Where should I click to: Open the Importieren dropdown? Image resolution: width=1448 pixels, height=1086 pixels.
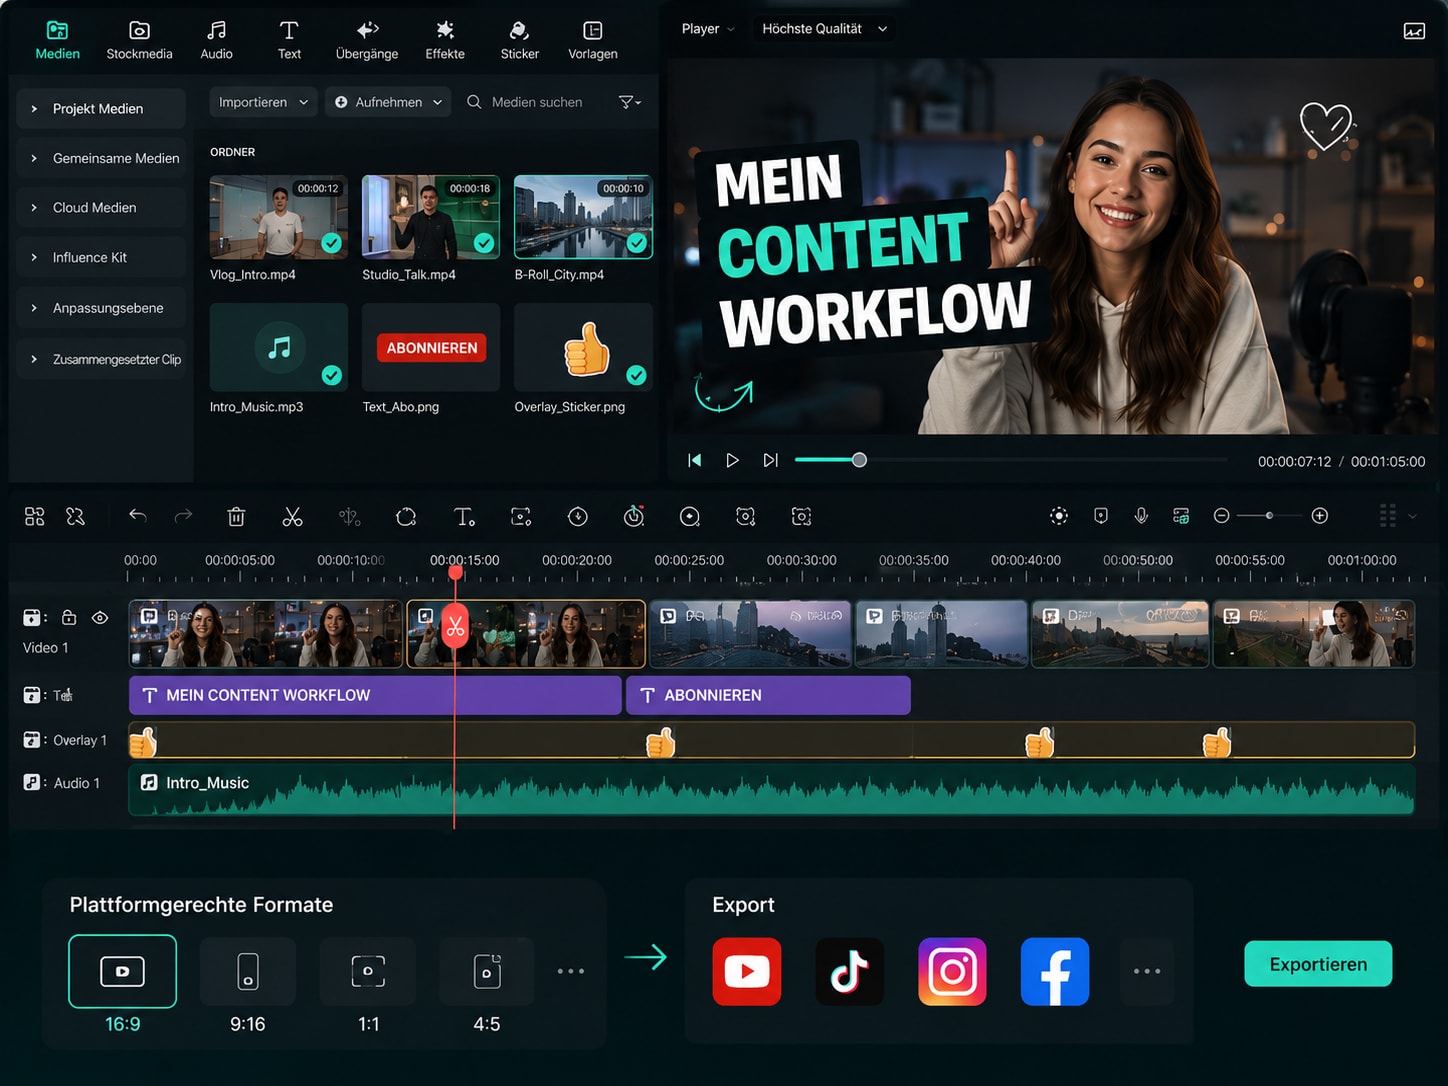coord(264,102)
